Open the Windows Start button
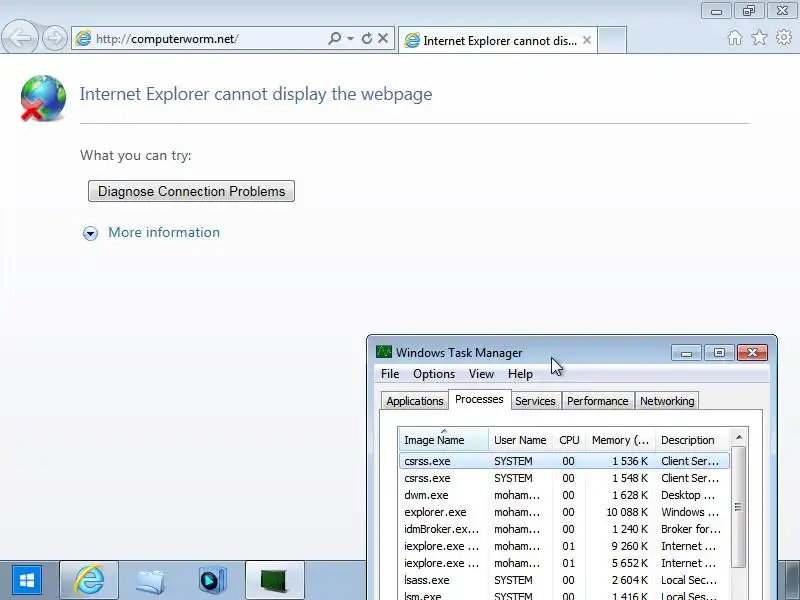 (27, 580)
